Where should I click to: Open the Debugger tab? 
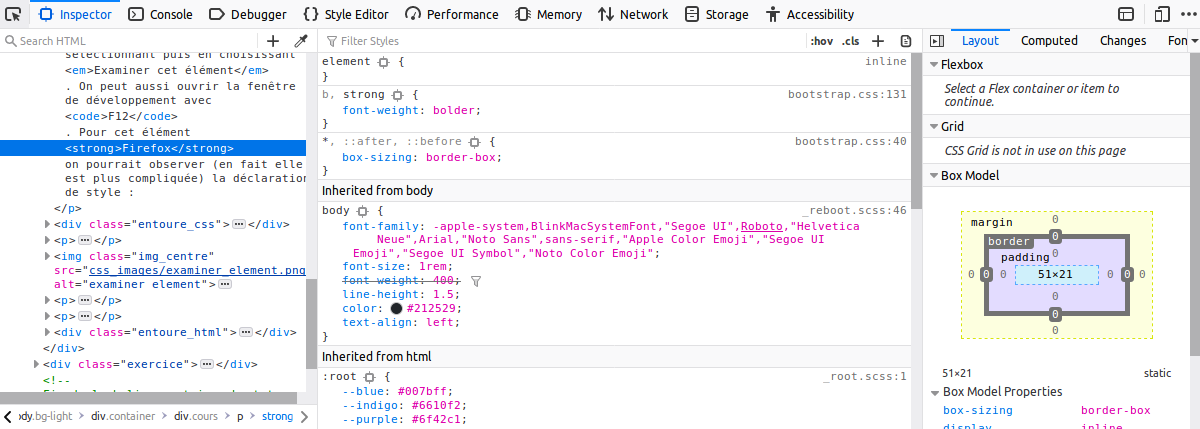248,14
